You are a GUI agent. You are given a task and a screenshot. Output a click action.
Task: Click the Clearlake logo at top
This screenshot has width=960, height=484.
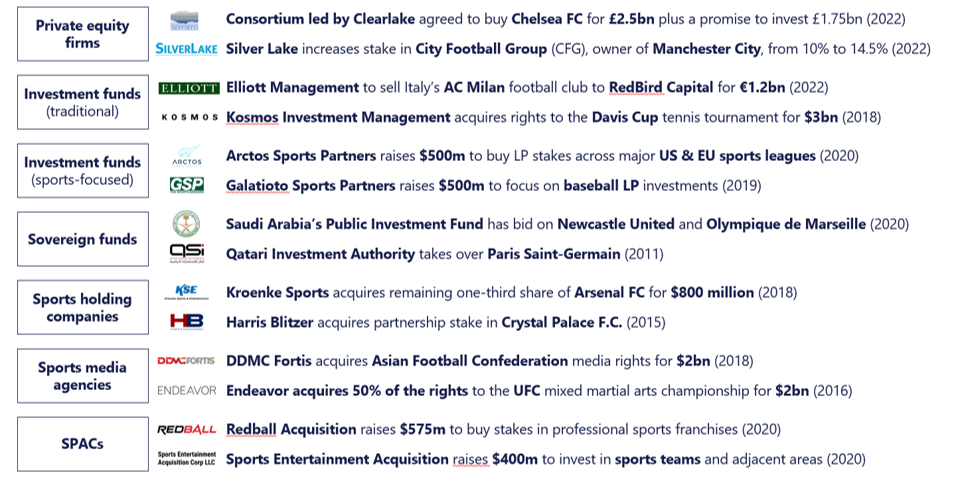click(184, 20)
